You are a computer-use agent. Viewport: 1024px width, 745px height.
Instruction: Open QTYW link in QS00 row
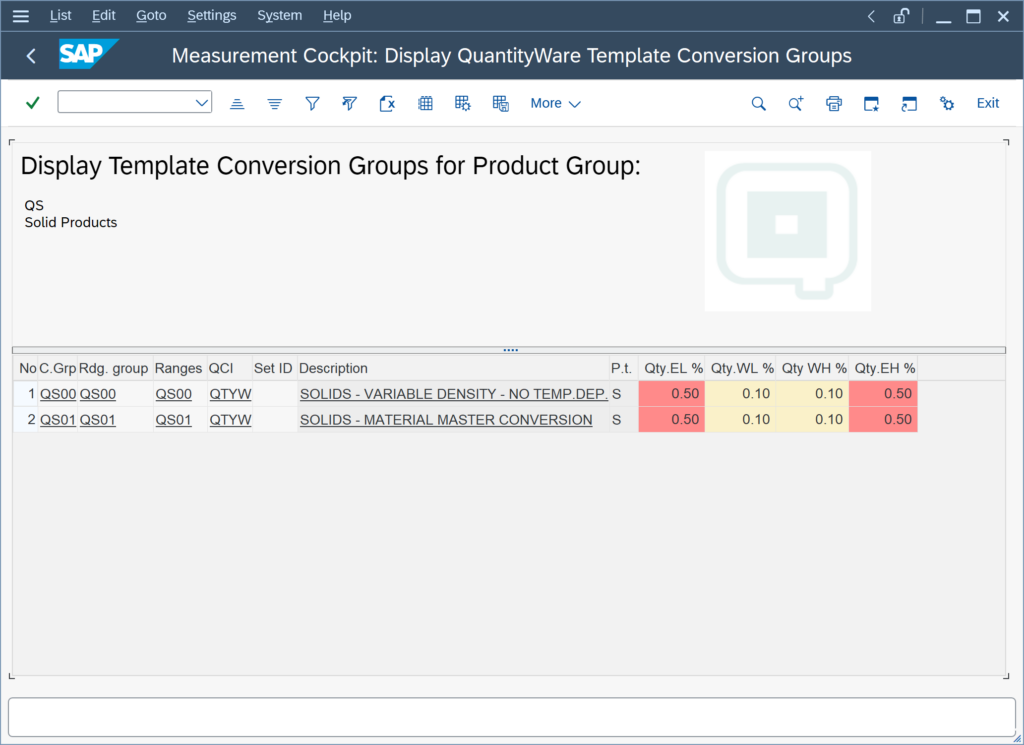click(231, 394)
